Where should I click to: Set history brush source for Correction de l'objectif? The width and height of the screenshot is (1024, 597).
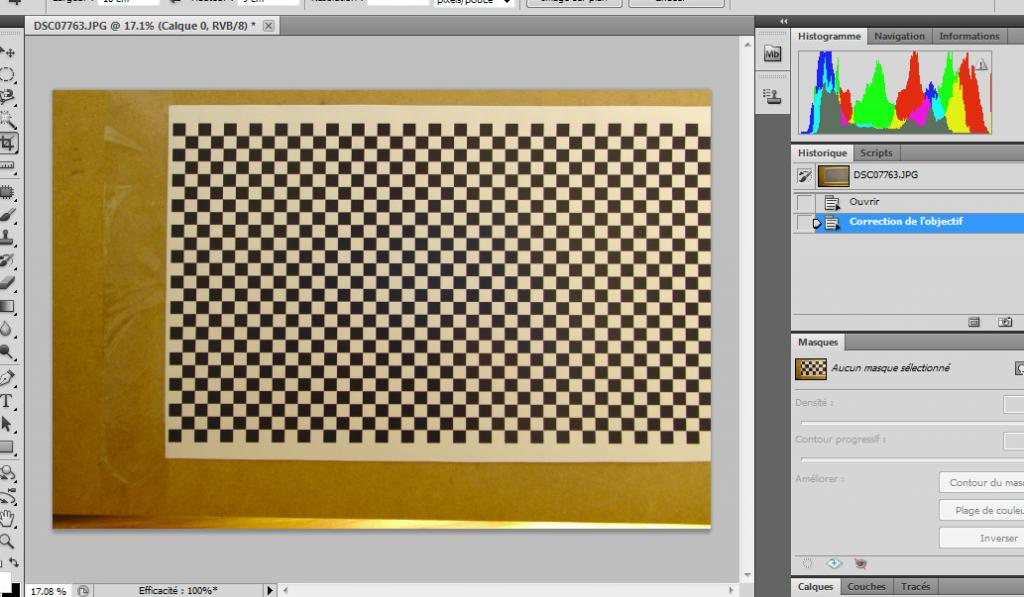pyautogui.click(x=805, y=223)
